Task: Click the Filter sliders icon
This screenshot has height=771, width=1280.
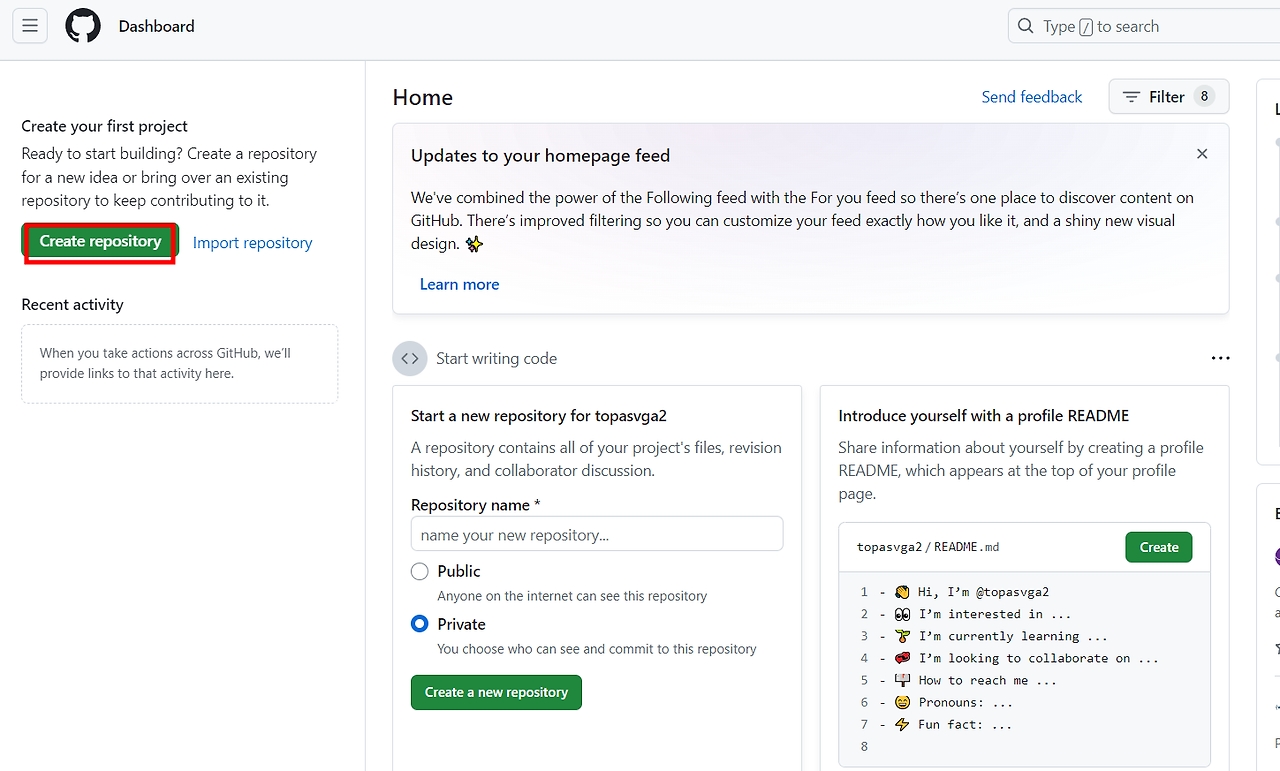Action: (1131, 97)
